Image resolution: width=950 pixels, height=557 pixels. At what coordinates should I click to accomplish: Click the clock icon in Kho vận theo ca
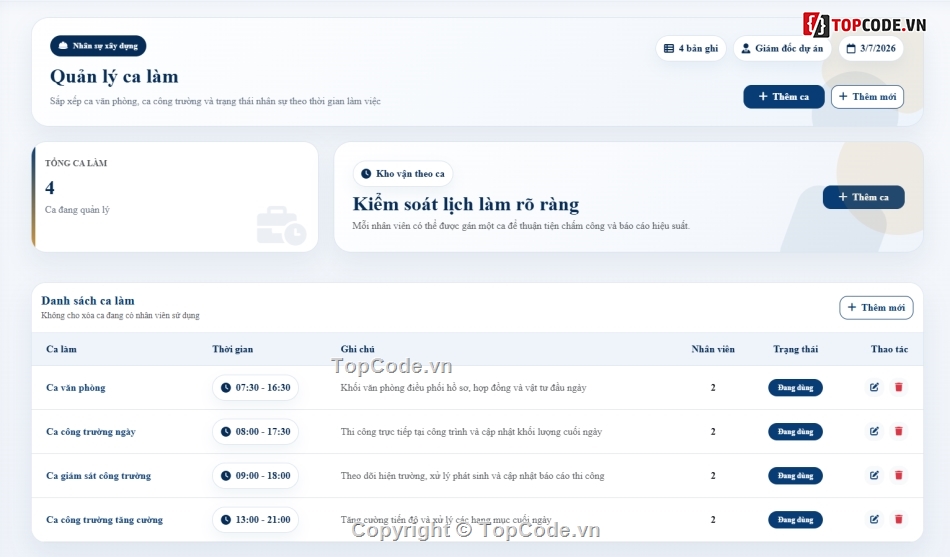(x=366, y=174)
